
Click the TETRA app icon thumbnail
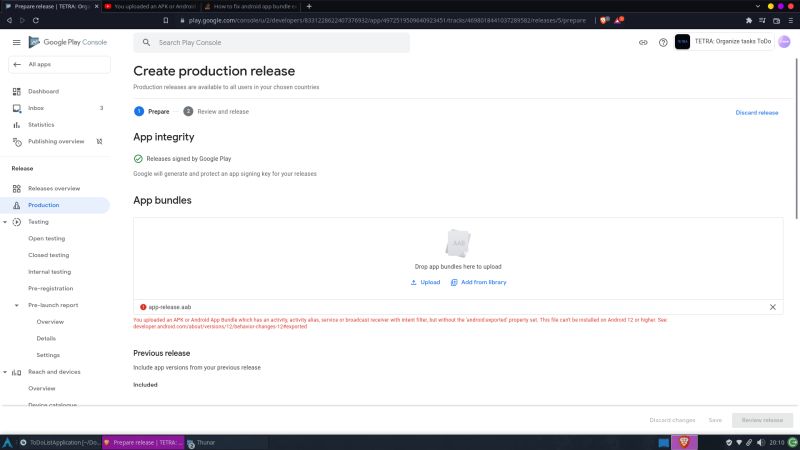click(682, 42)
